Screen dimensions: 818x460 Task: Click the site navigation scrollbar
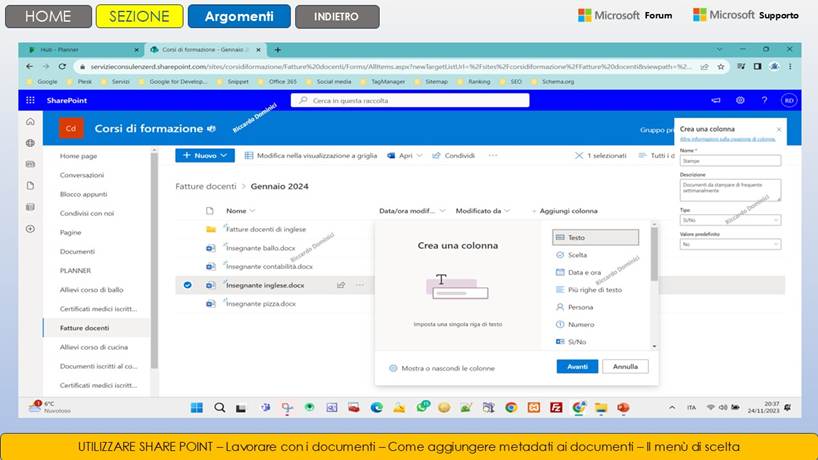(x=154, y=261)
